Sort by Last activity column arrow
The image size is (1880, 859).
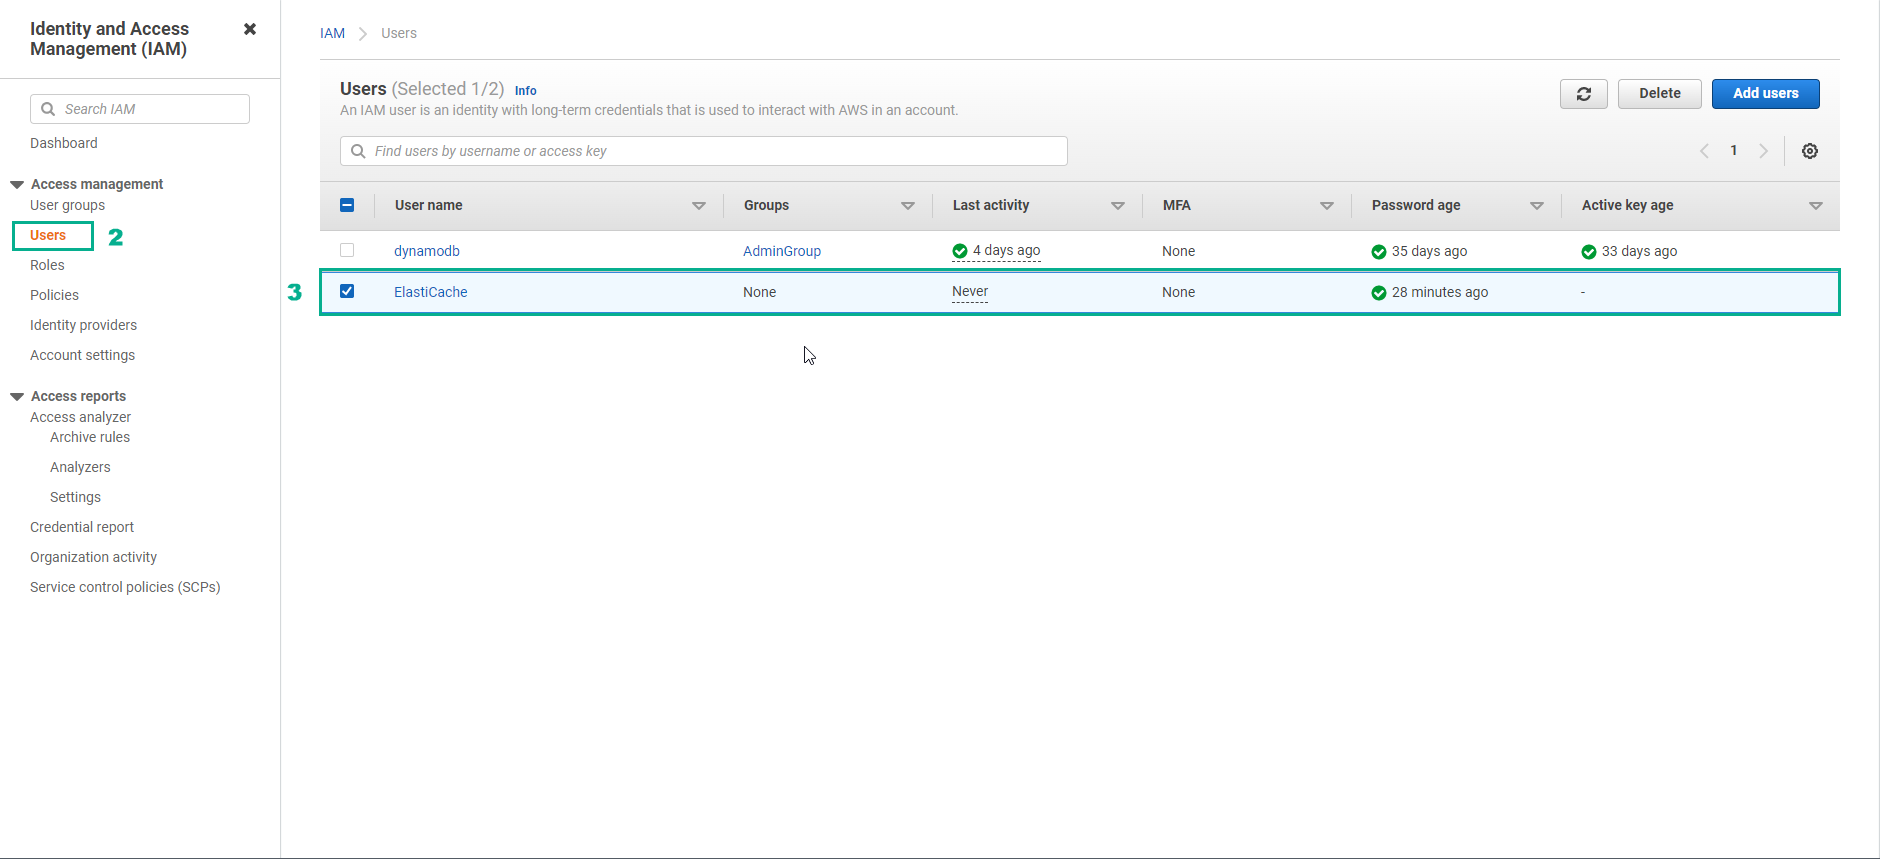(1117, 206)
